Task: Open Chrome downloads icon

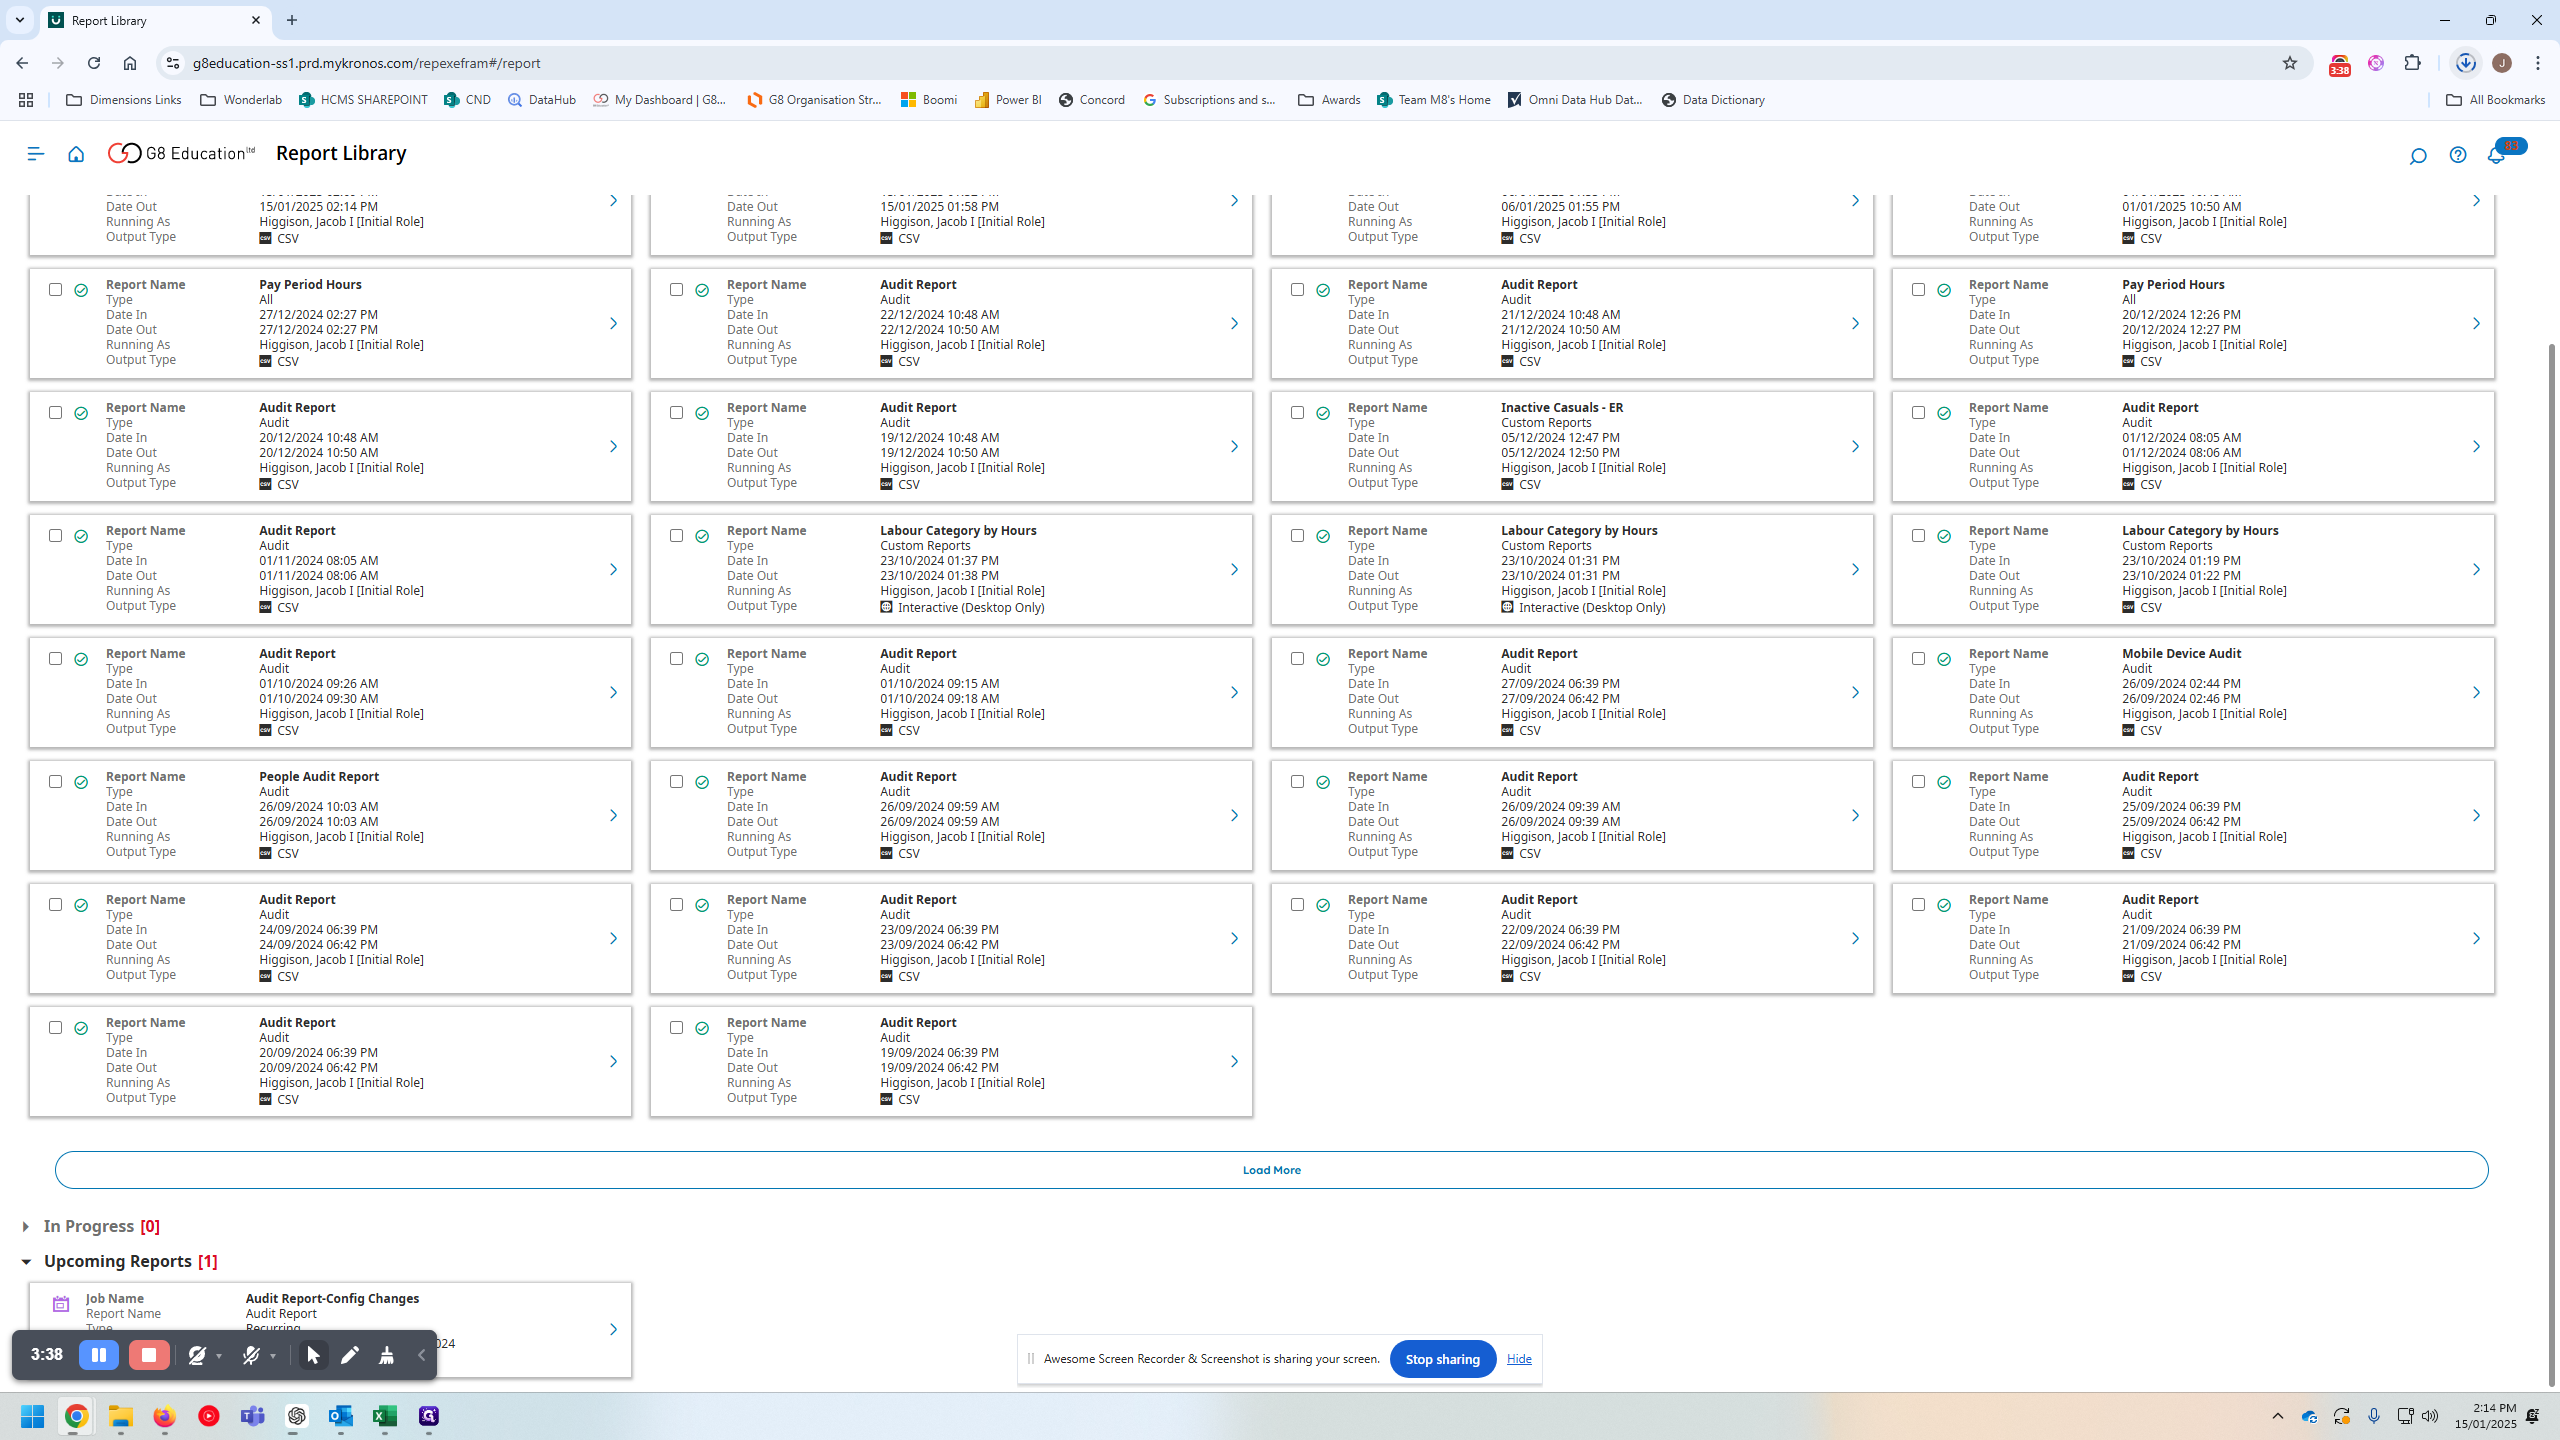Action: [x=2466, y=63]
